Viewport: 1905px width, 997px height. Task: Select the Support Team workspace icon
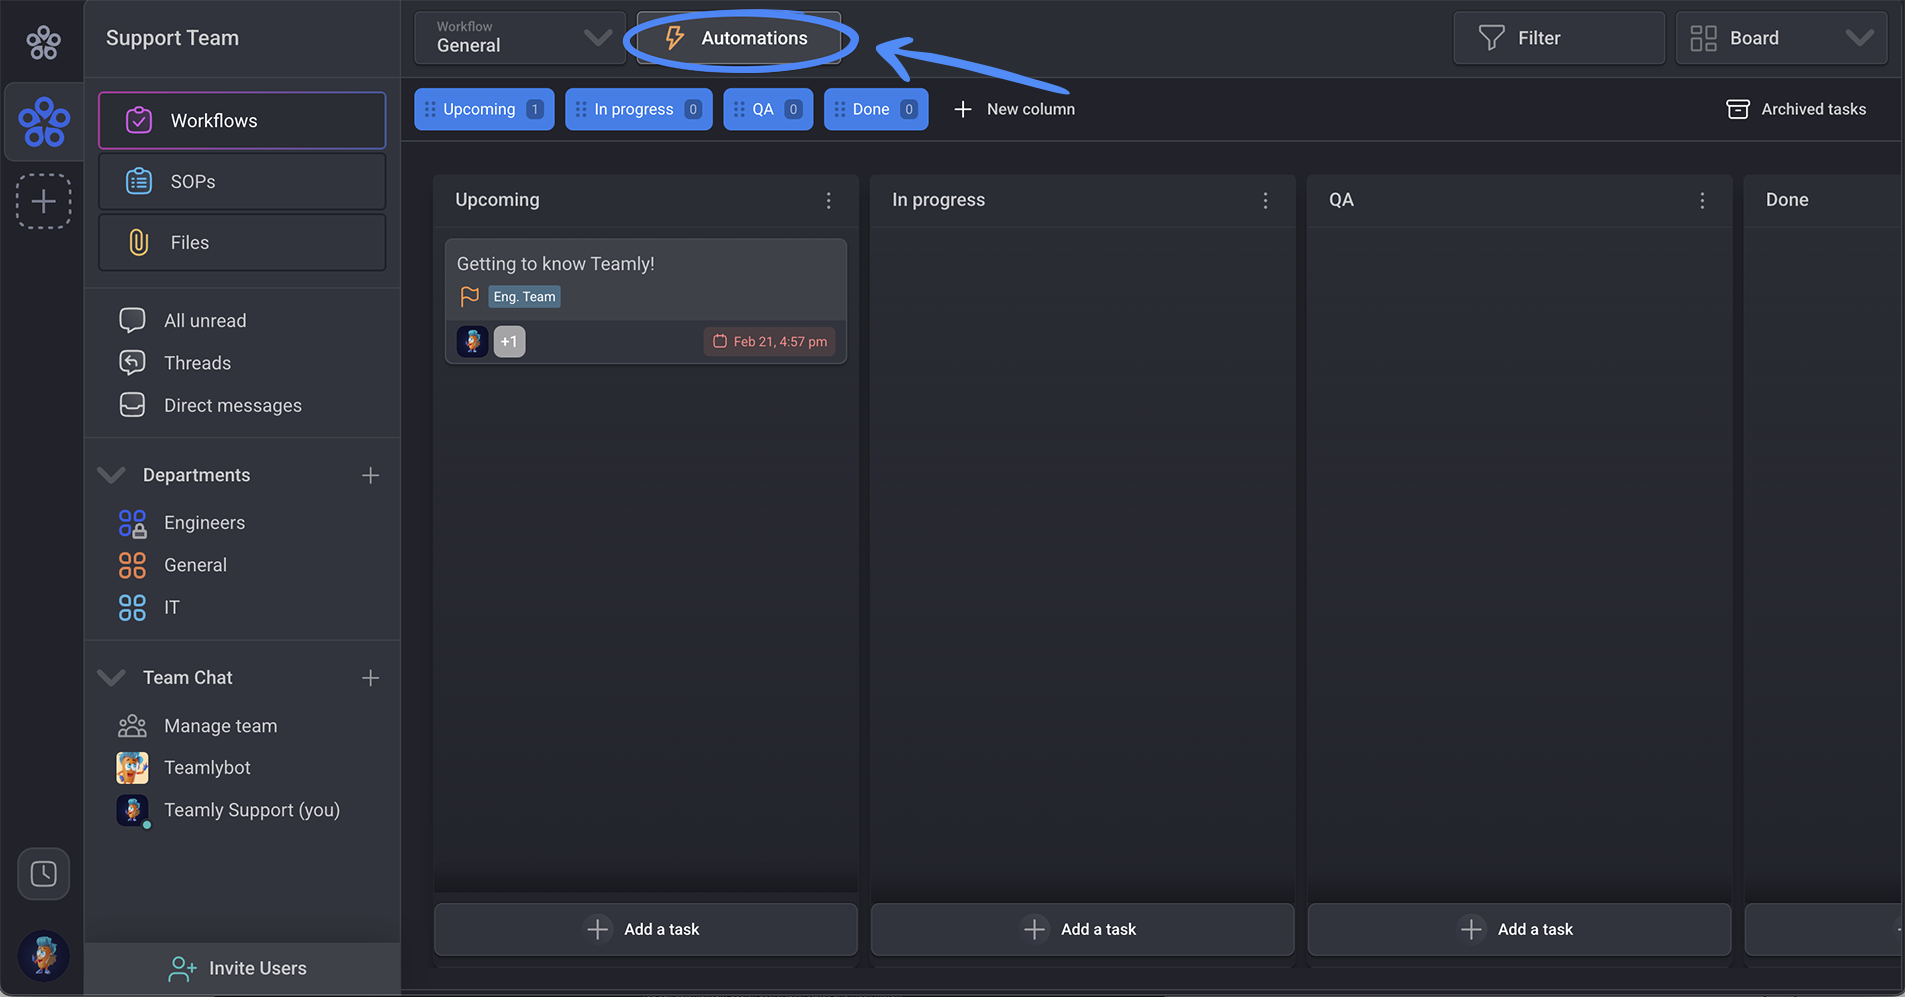[44, 122]
